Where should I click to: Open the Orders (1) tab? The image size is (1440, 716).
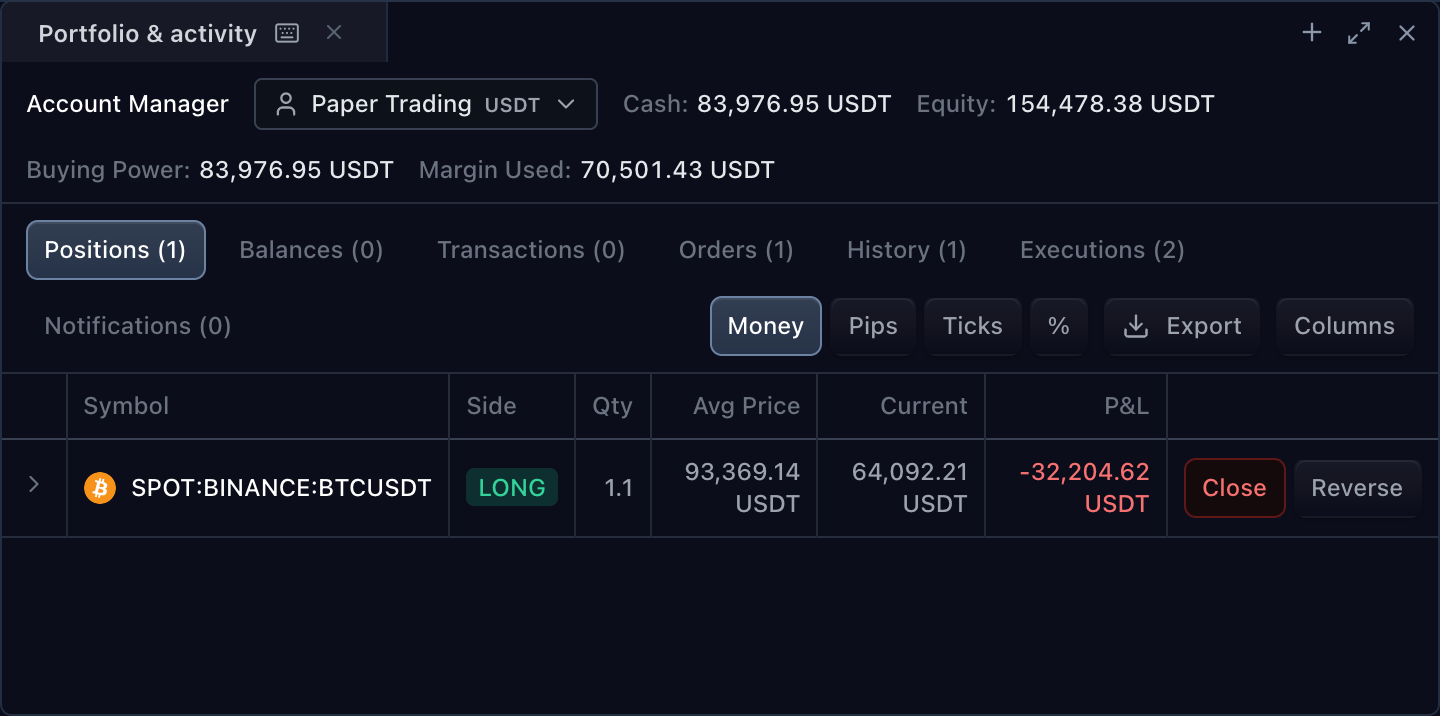coord(736,250)
